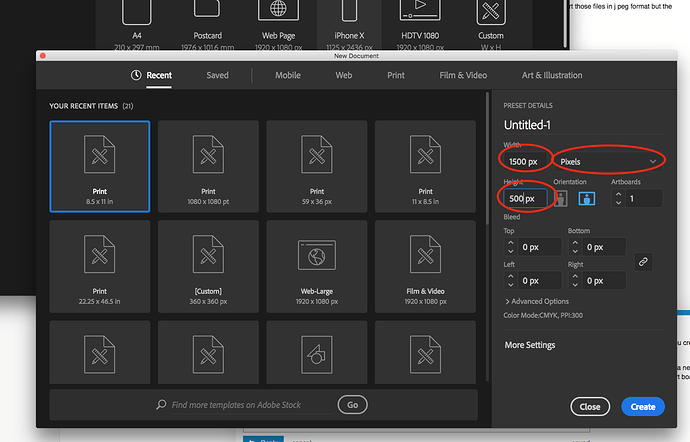Screen dimensions: 690x442
Task: Click the More Settings button
Action: point(530,345)
